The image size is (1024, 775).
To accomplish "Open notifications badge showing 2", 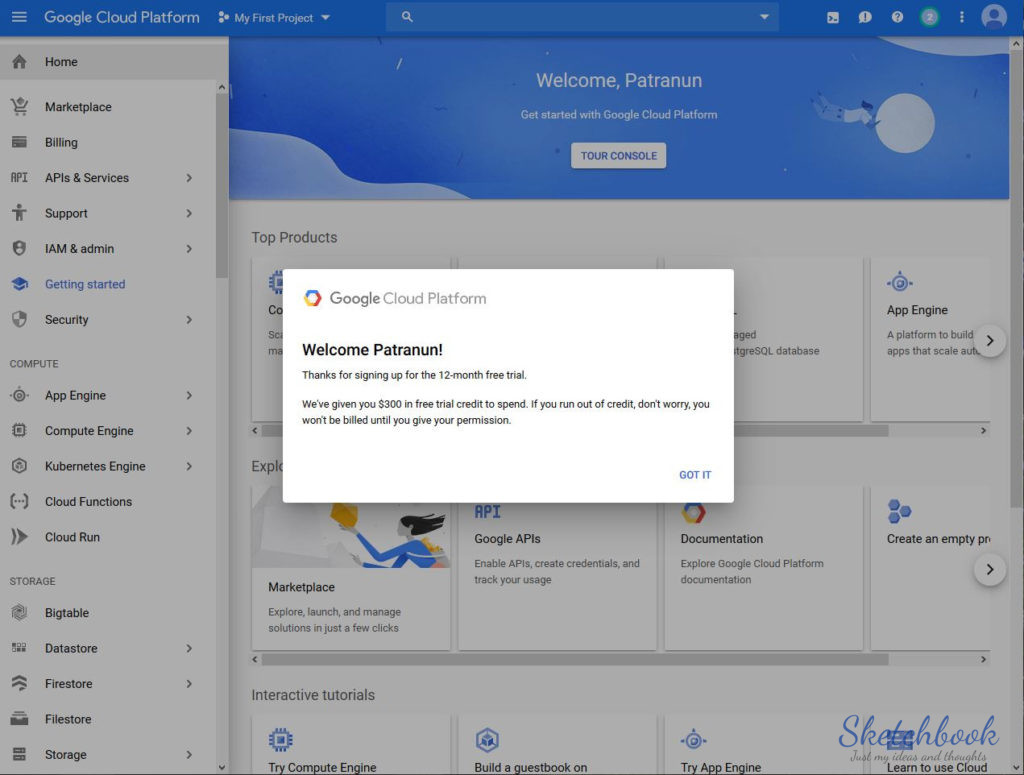I will coord(929,18).
